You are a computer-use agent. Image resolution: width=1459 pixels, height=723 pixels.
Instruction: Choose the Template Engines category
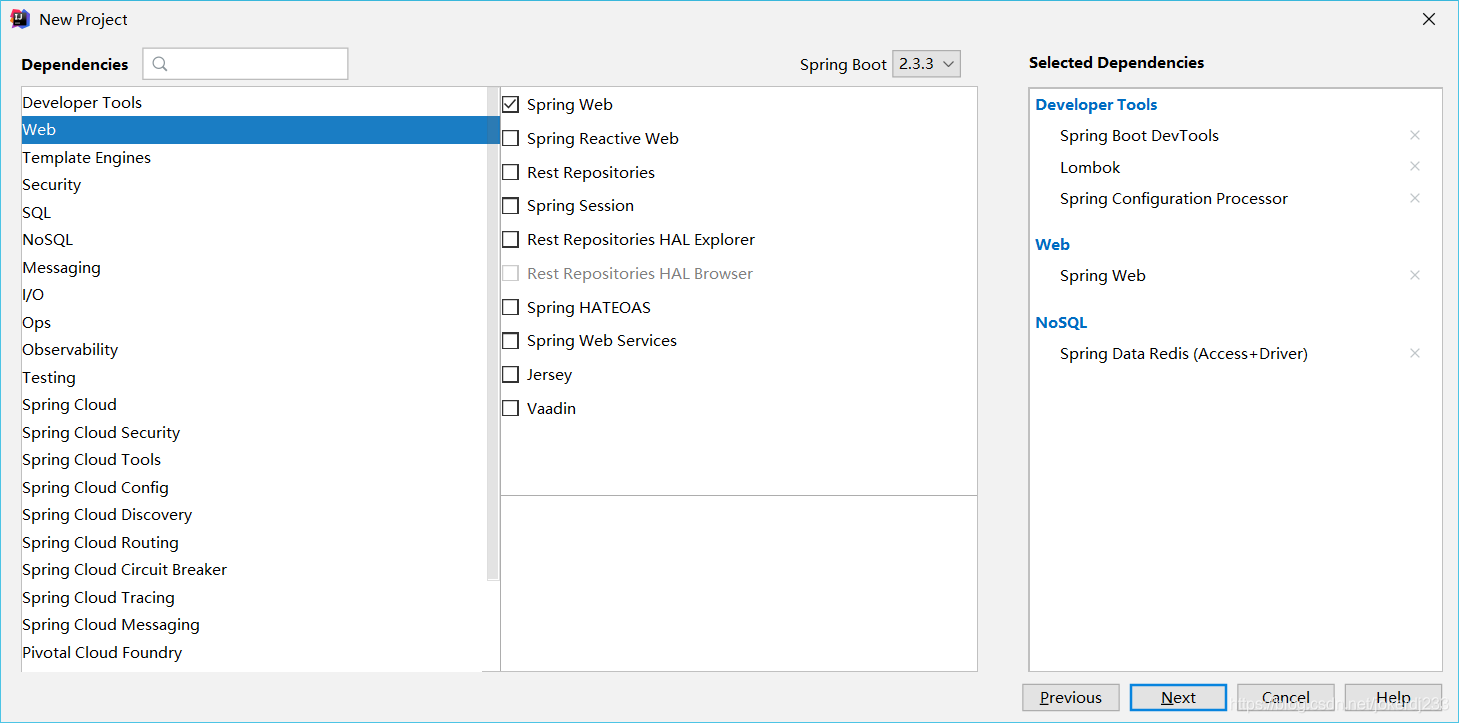click(87, 158)
